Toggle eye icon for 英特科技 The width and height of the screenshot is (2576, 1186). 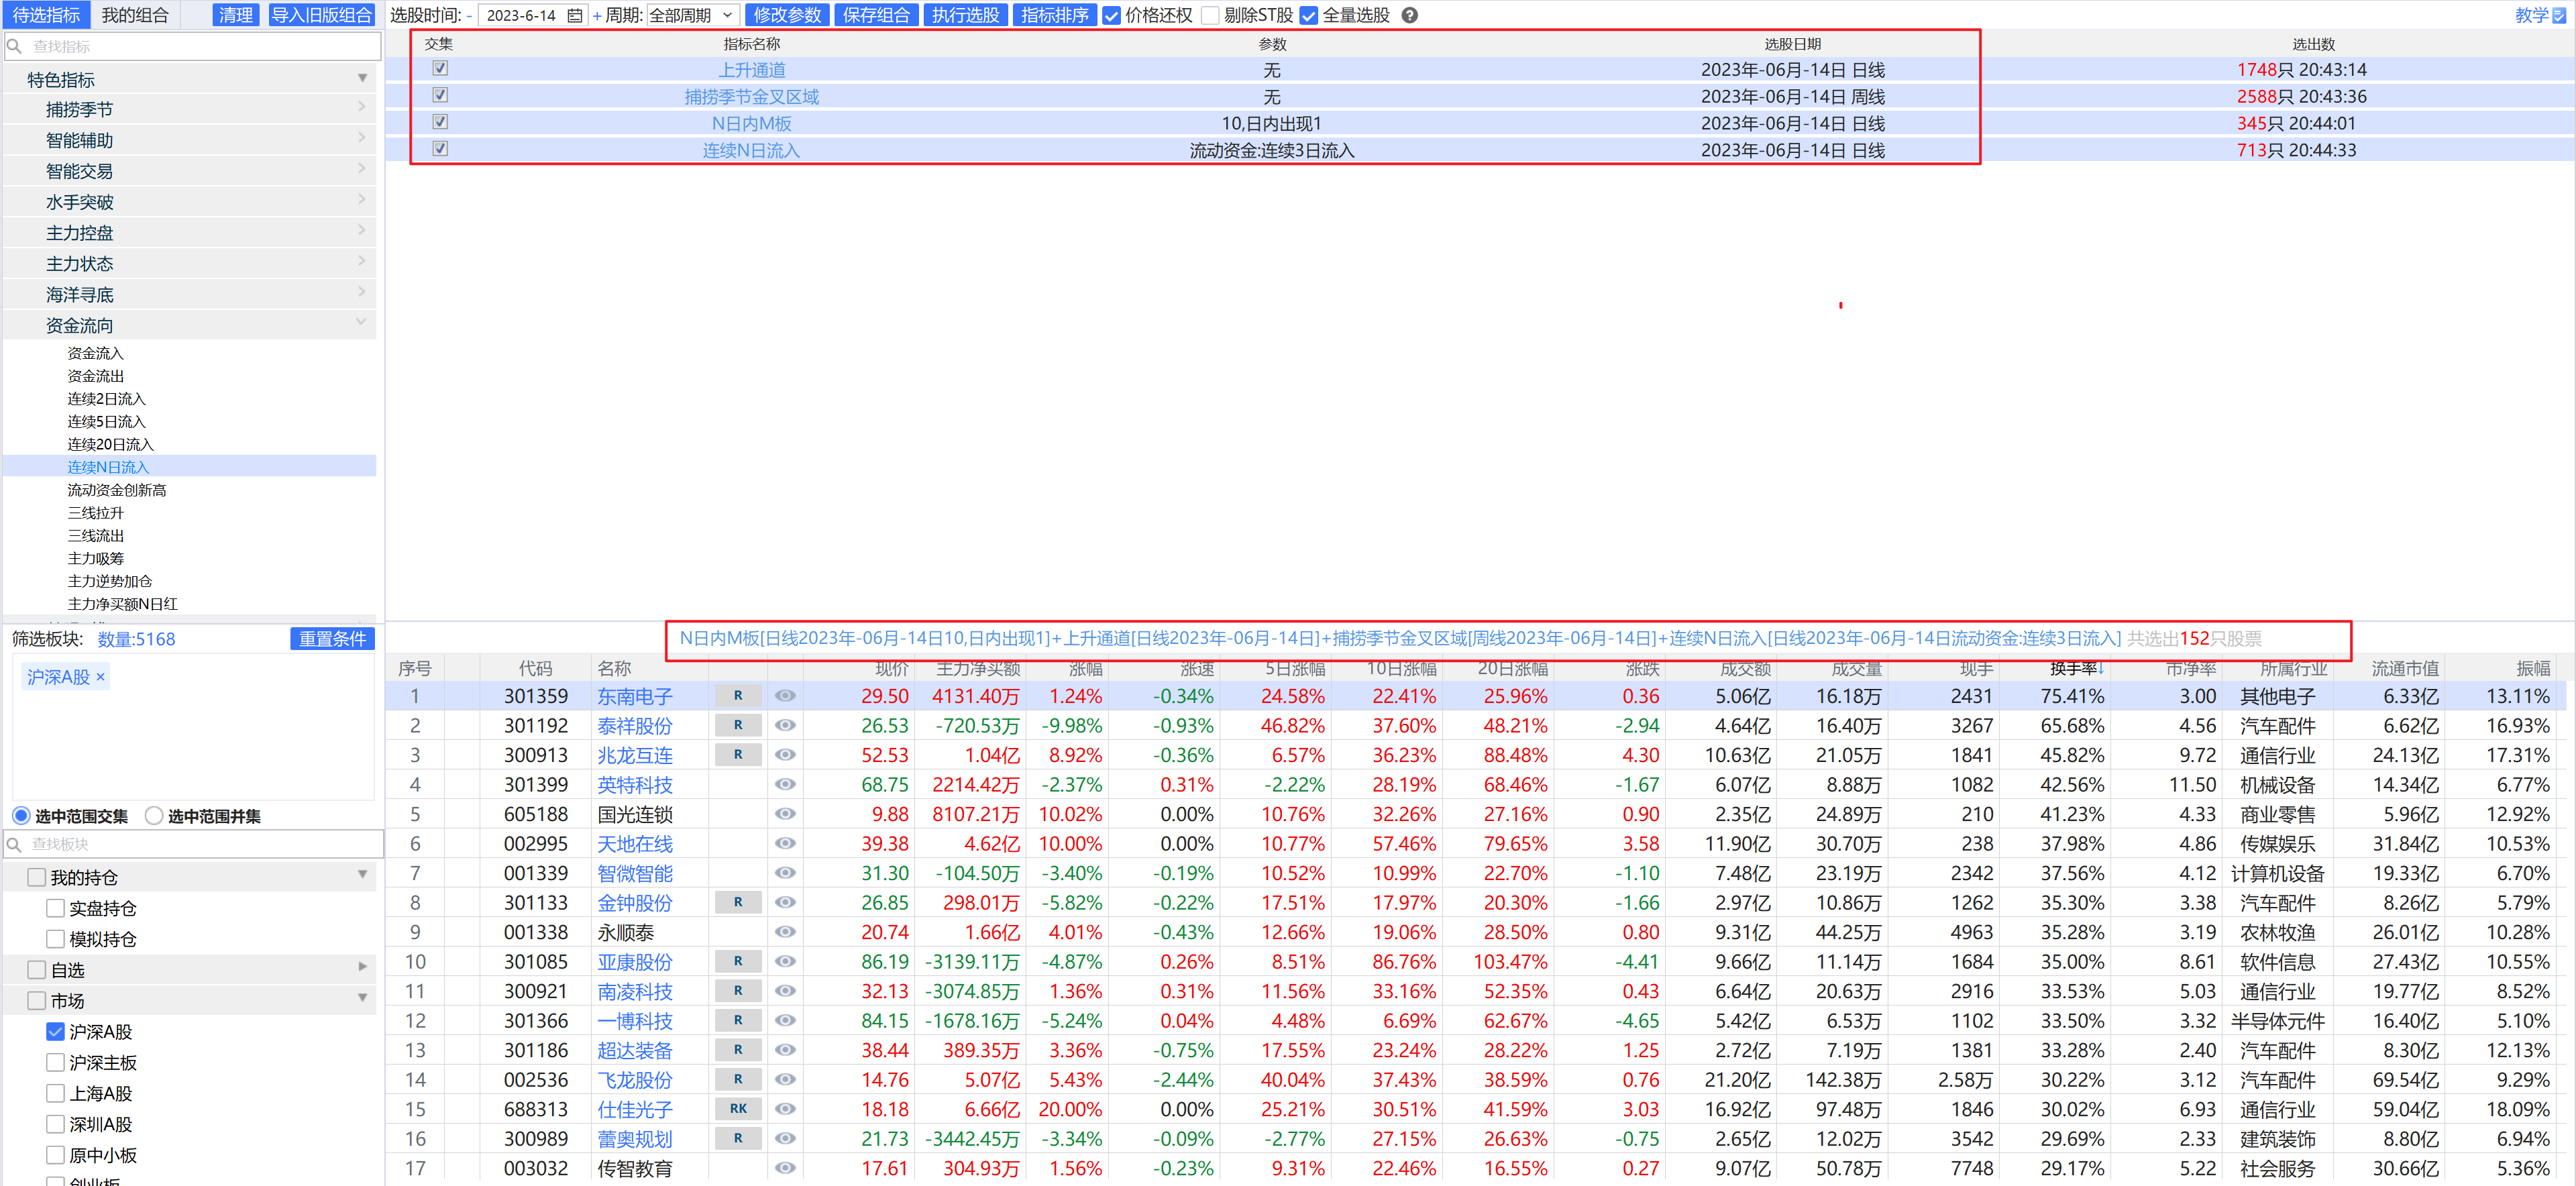pos(786,785)
